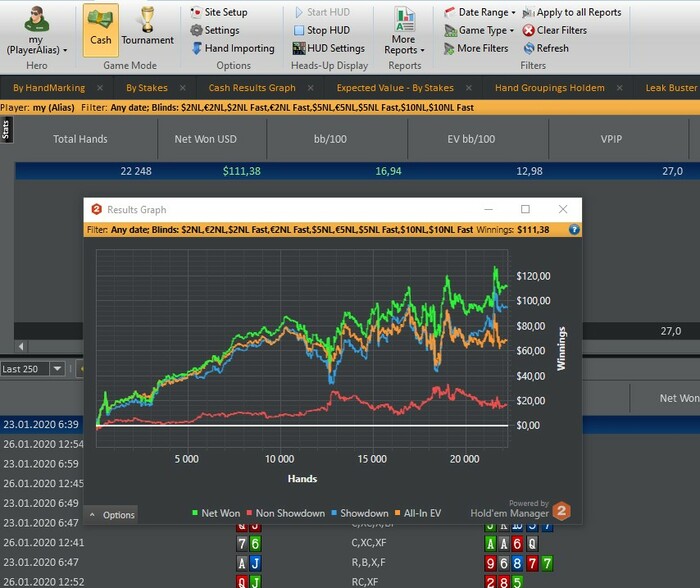Close the Results Graph window

pos(563,209)
